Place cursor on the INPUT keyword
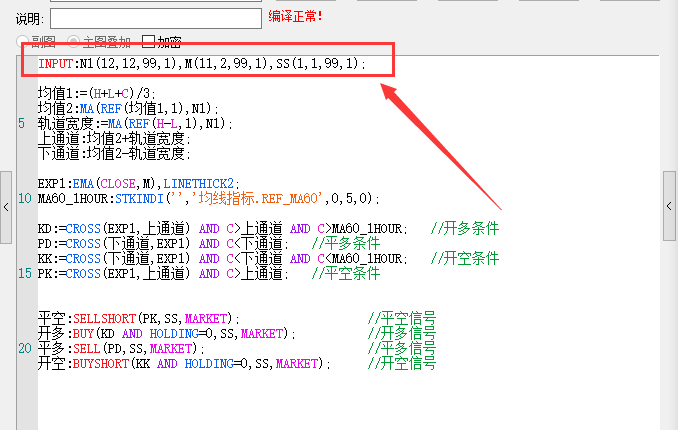 click(56, 64)
